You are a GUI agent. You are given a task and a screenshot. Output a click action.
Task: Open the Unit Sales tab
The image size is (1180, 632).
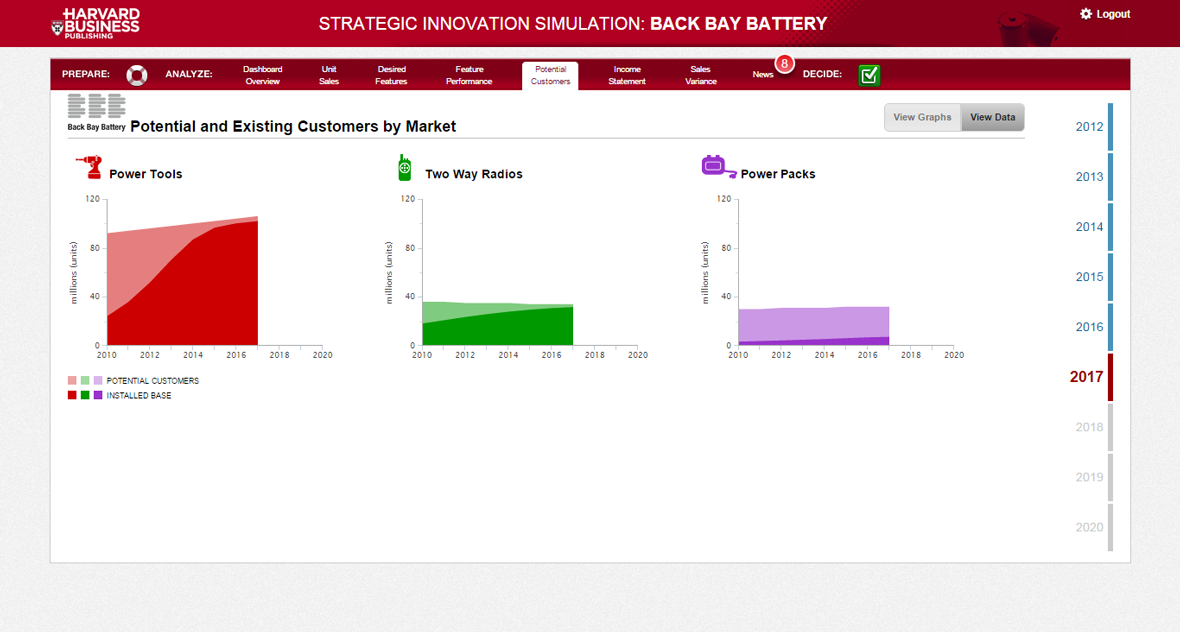coord(329,75)
